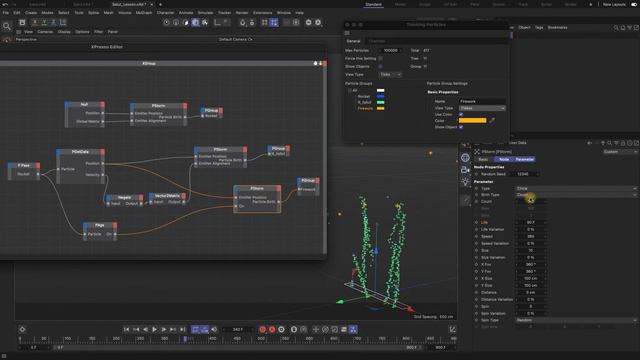Select the Firework particle group
The width and height of the screenshot is (640, 360).
(x=365, y=109)
